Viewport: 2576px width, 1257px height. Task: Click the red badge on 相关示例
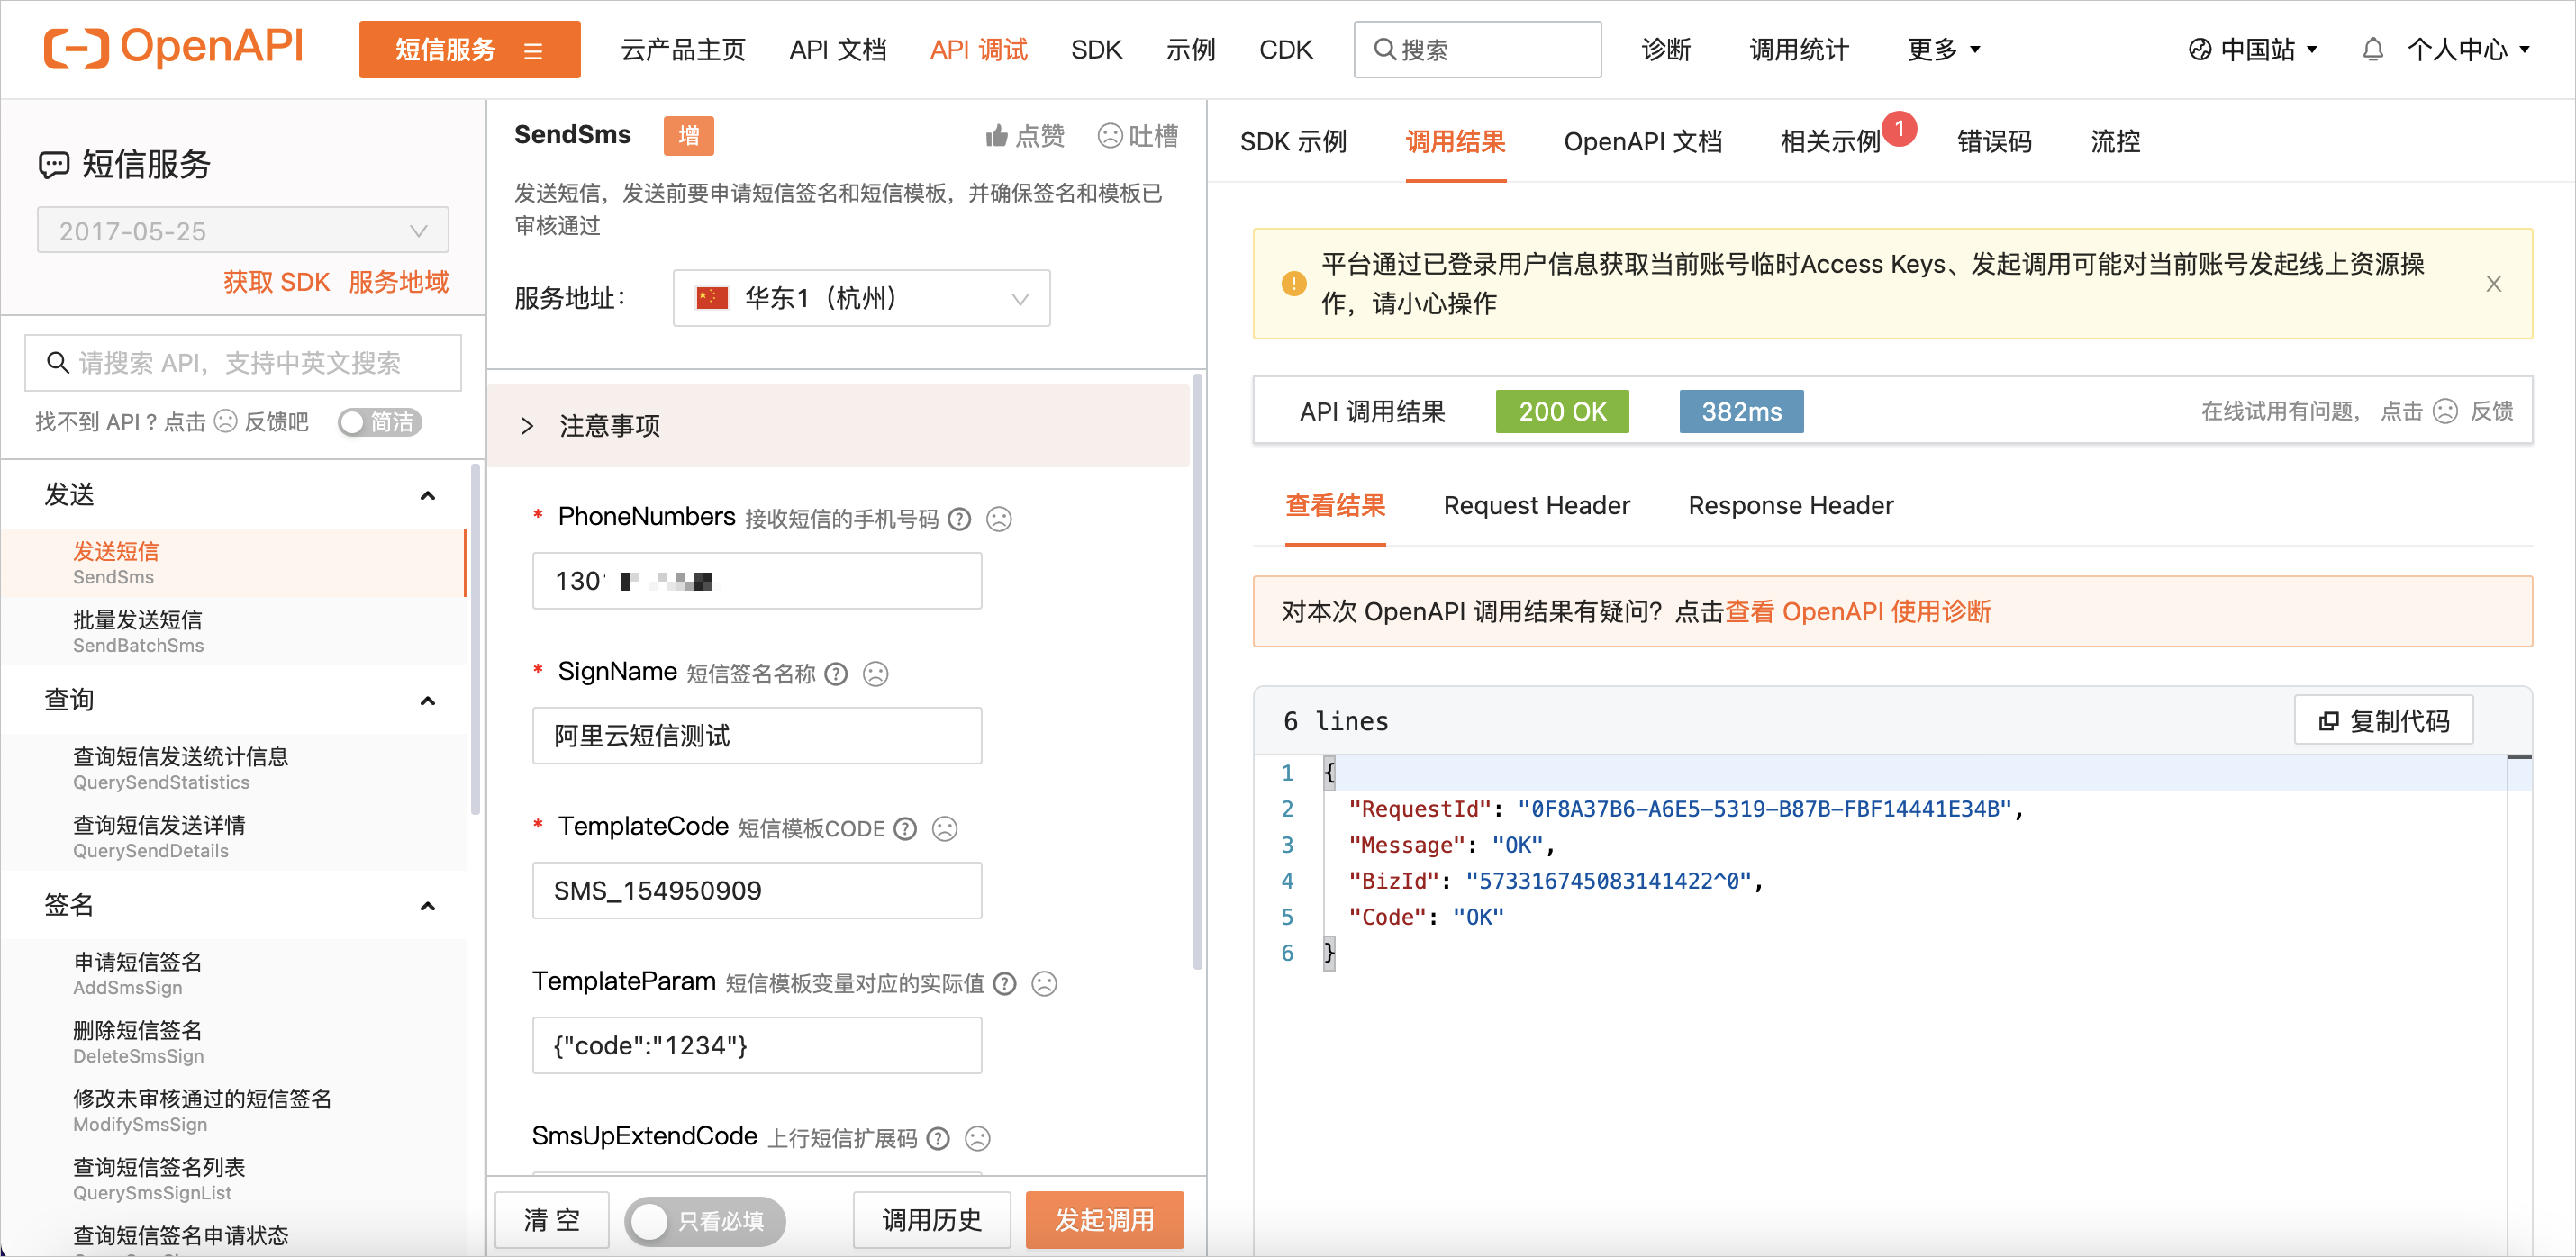(x=1898, y=129)
